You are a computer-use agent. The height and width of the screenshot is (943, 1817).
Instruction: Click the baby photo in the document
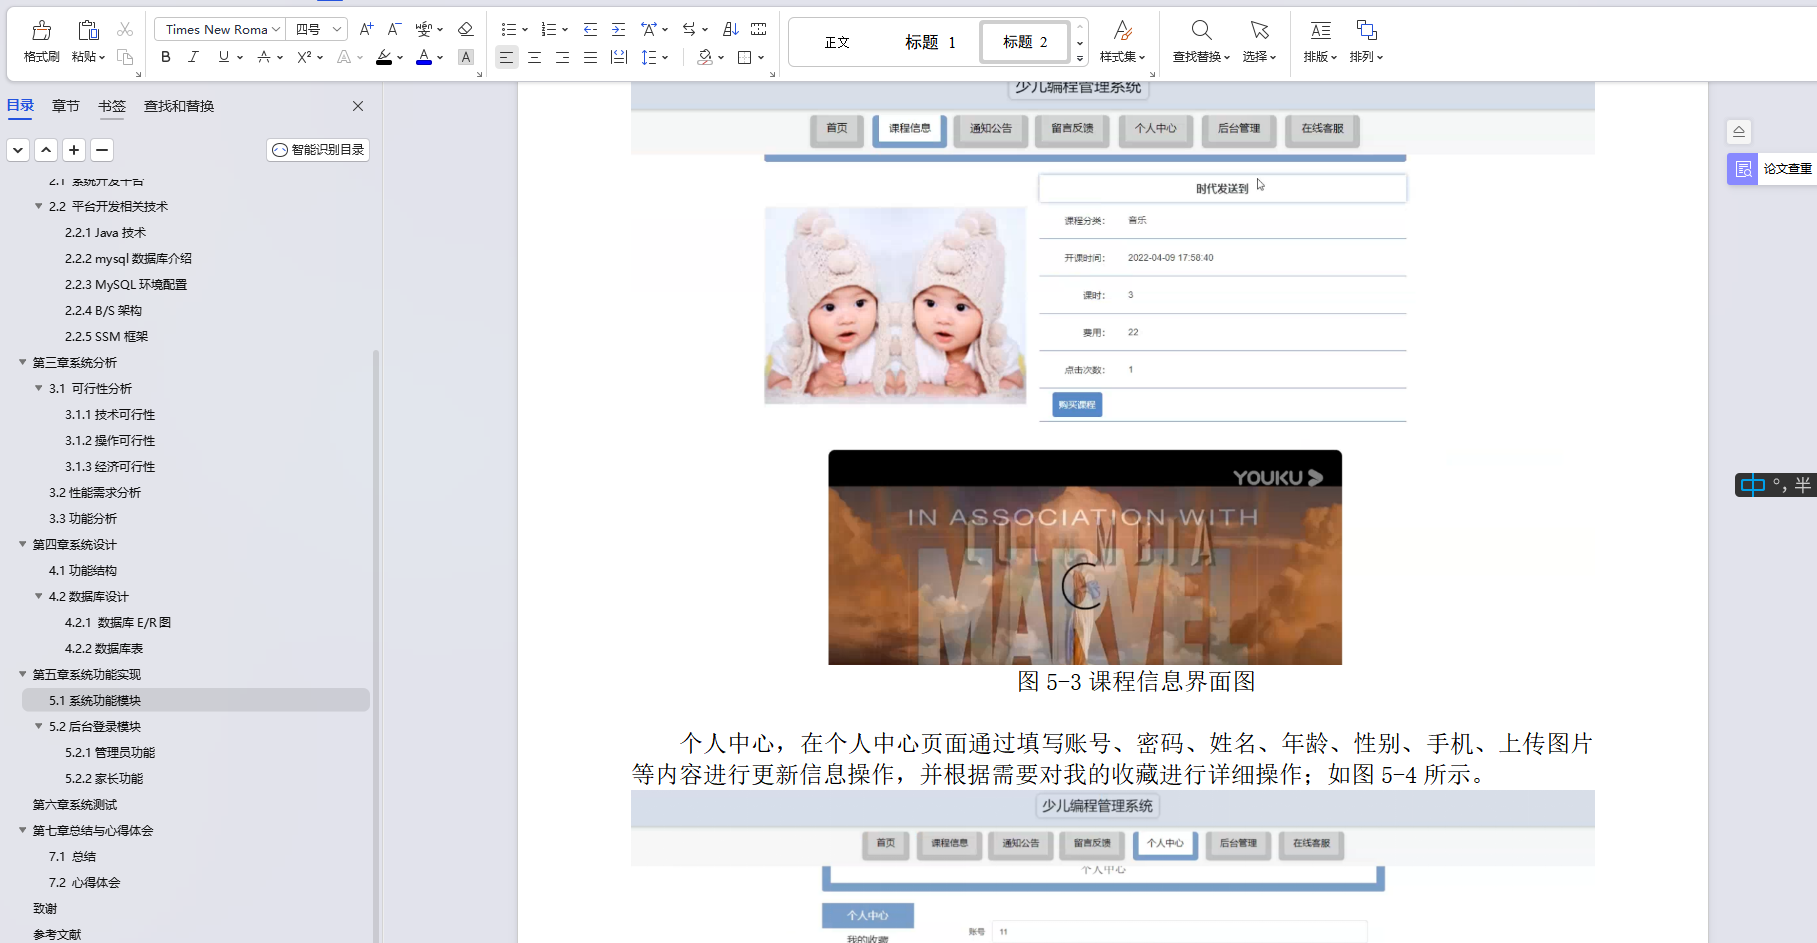click(895, 305)
